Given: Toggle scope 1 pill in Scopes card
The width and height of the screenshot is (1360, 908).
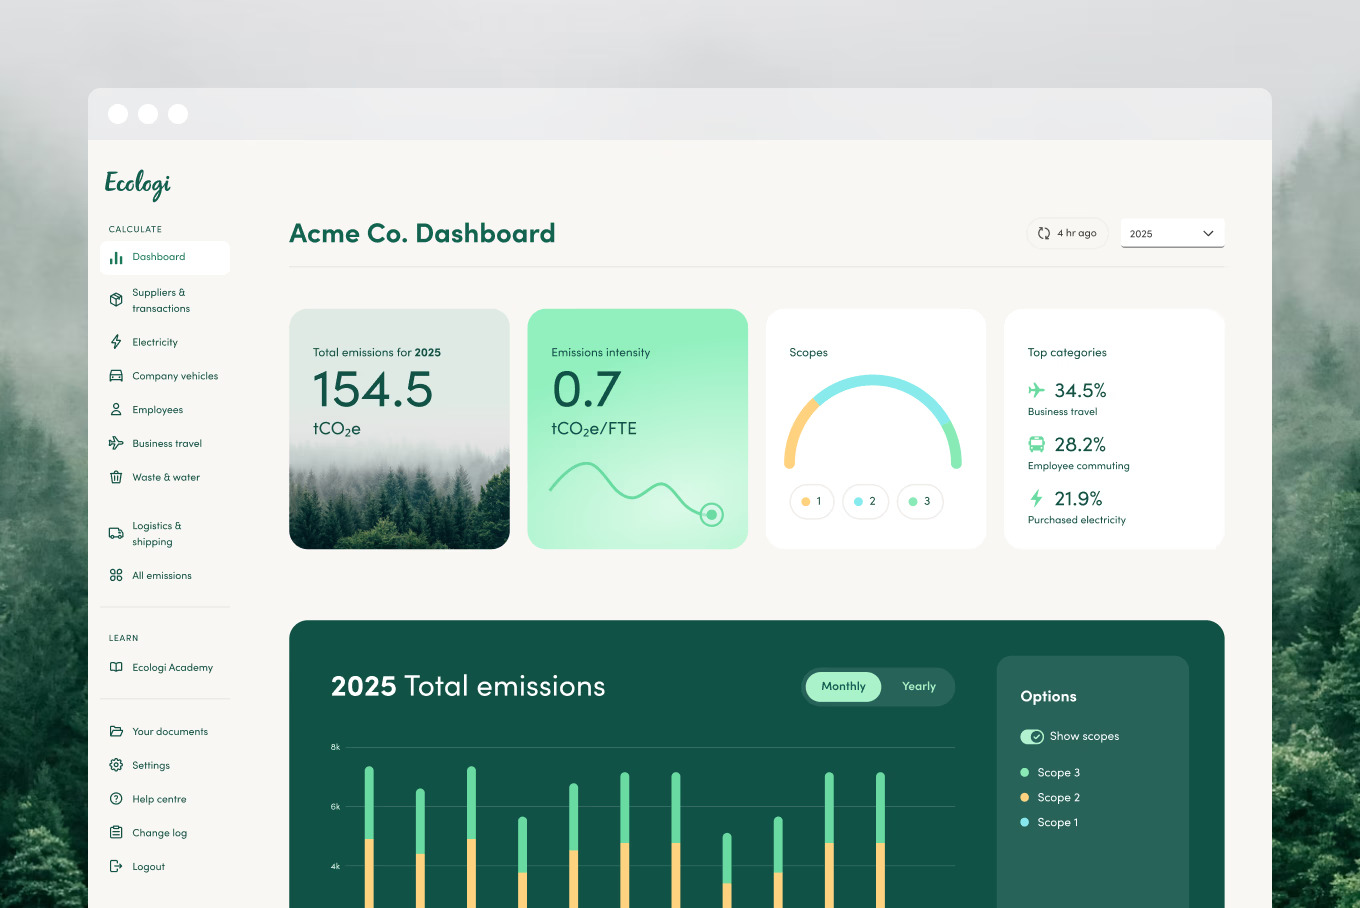Looking at the screenshot, I should pyautogui.click(x=812, y=501).
